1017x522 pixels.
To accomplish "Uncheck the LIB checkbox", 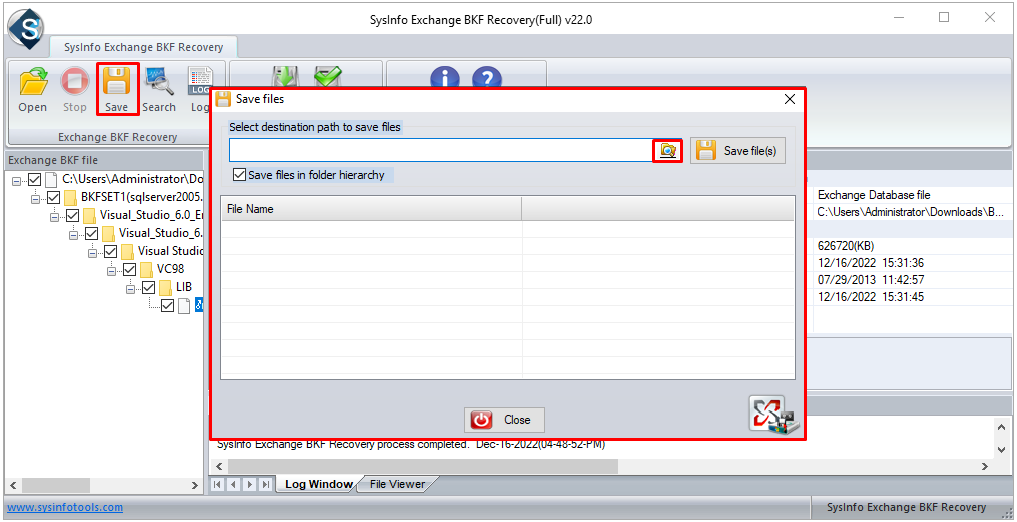I will tap(148, 287).
